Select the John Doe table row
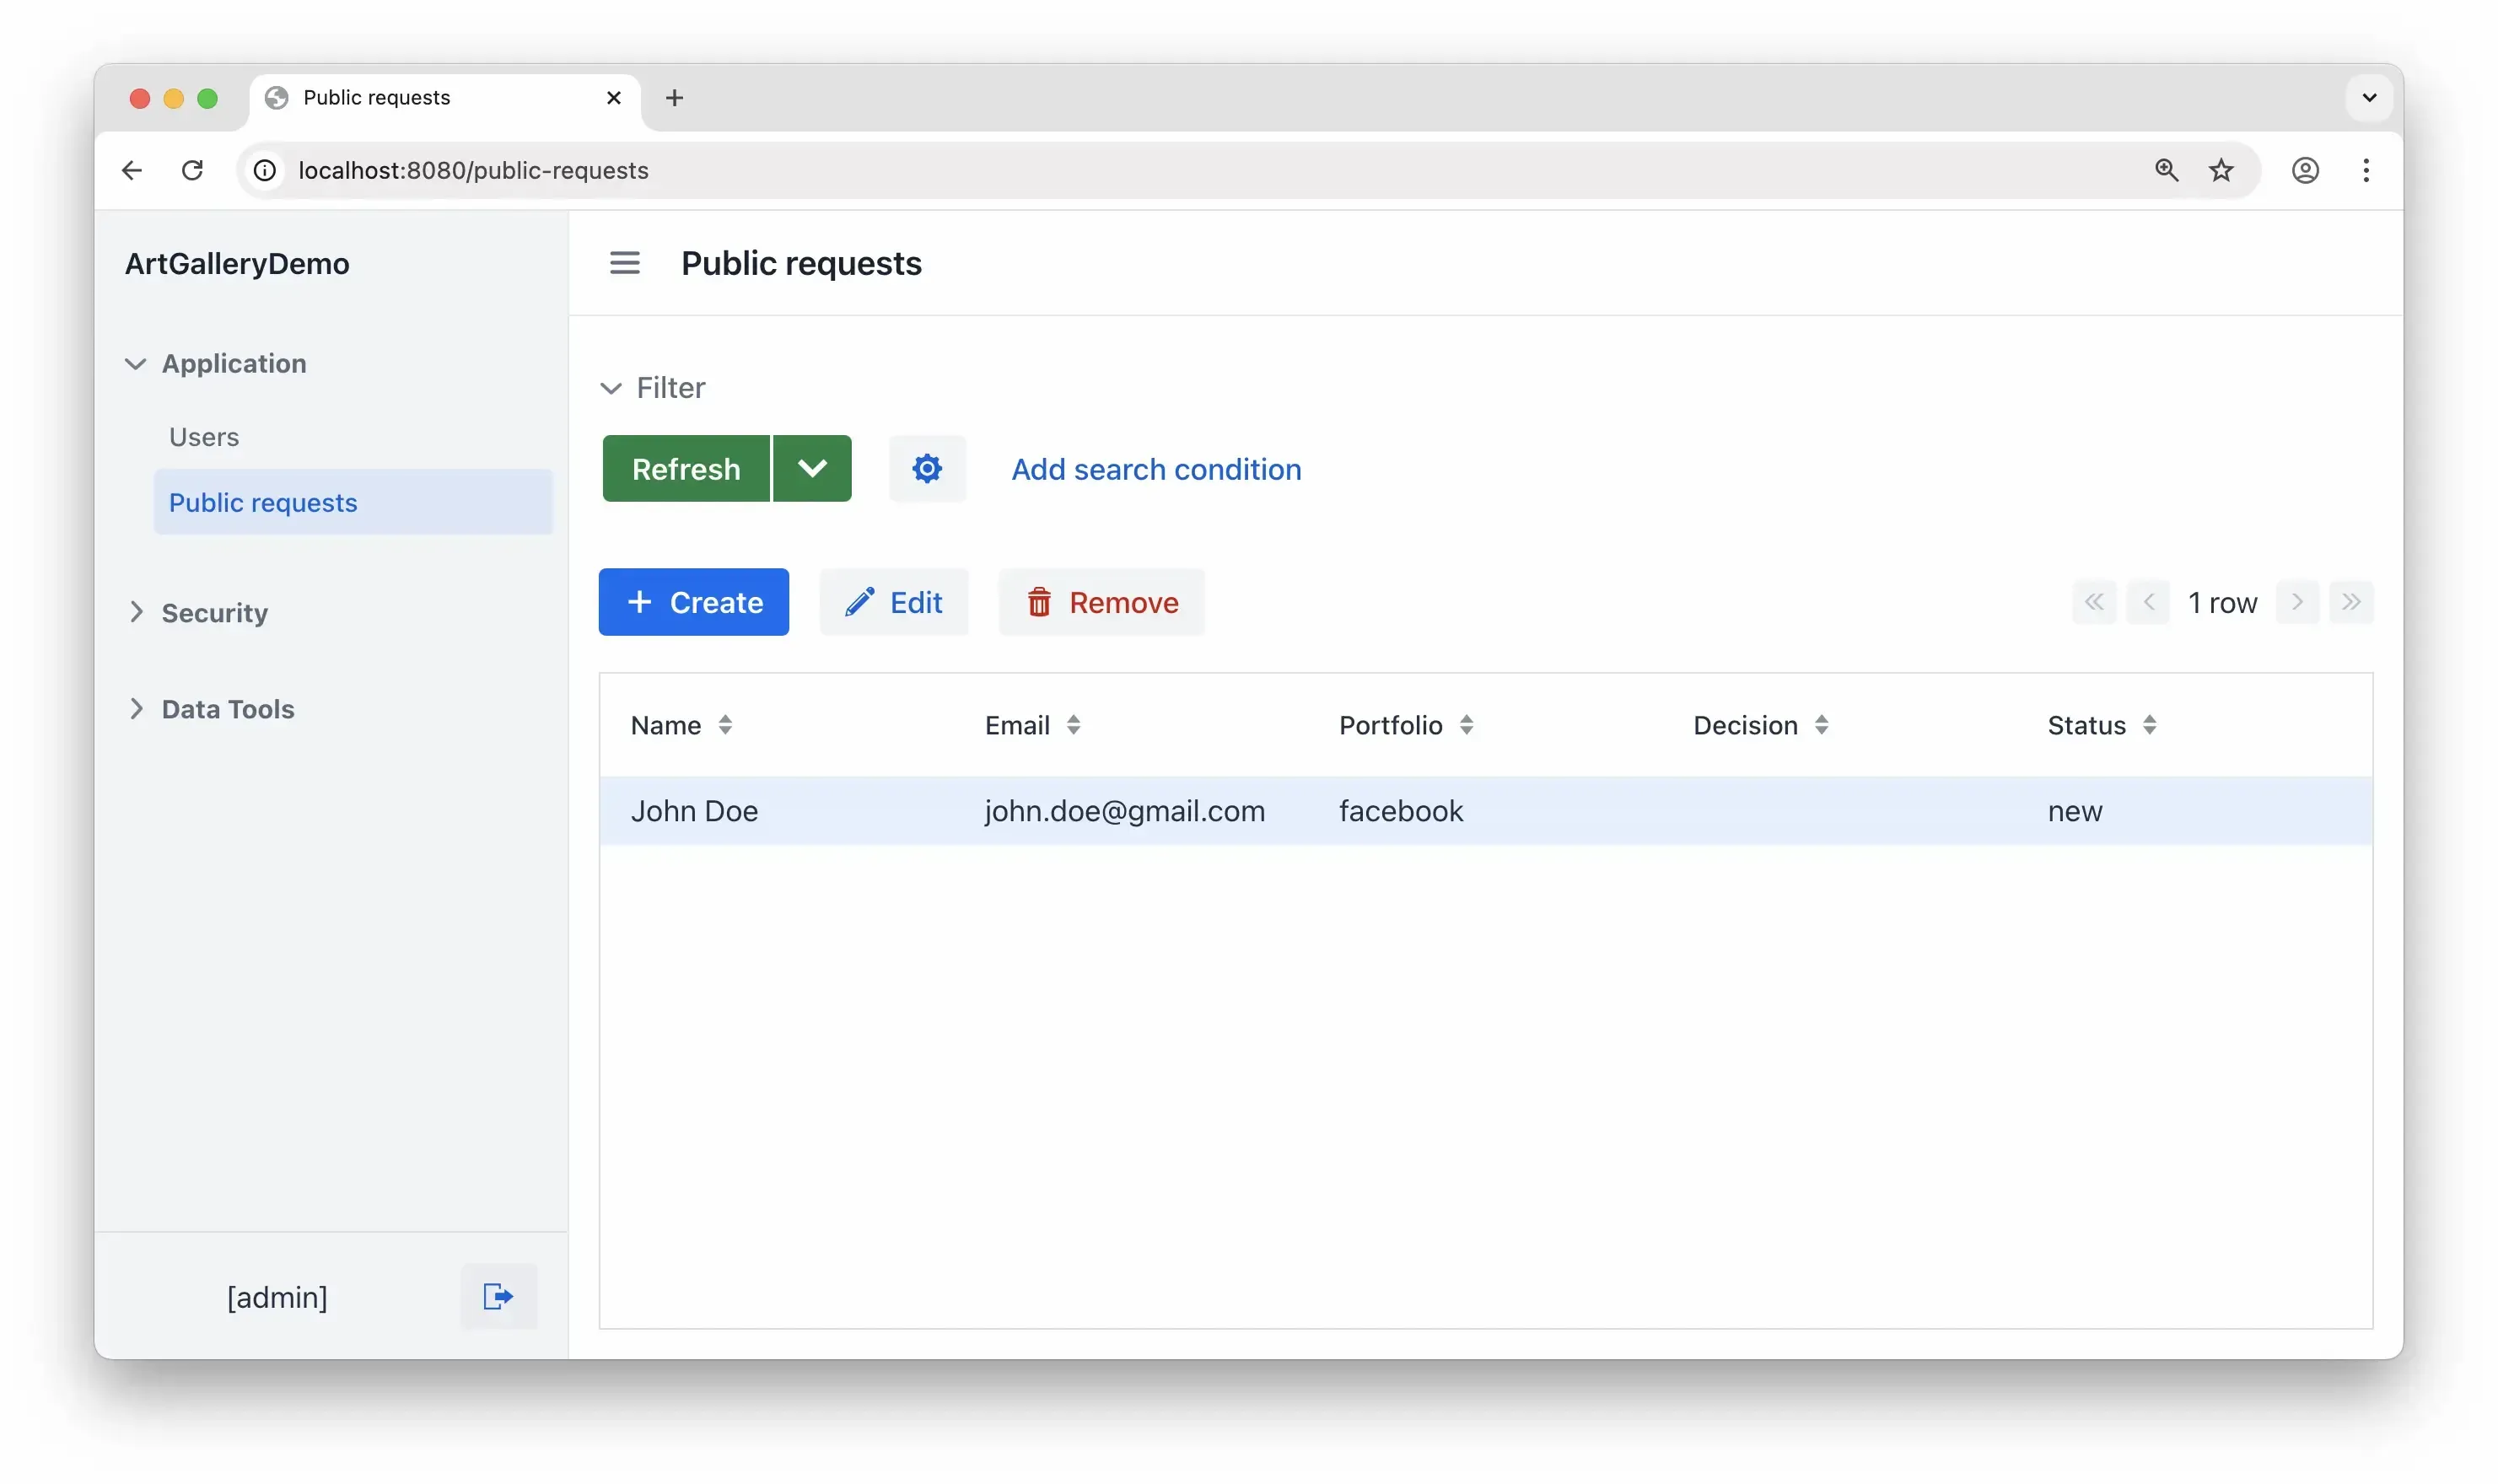This screenshot has width=2498, height=1484. tap(694, 810)
